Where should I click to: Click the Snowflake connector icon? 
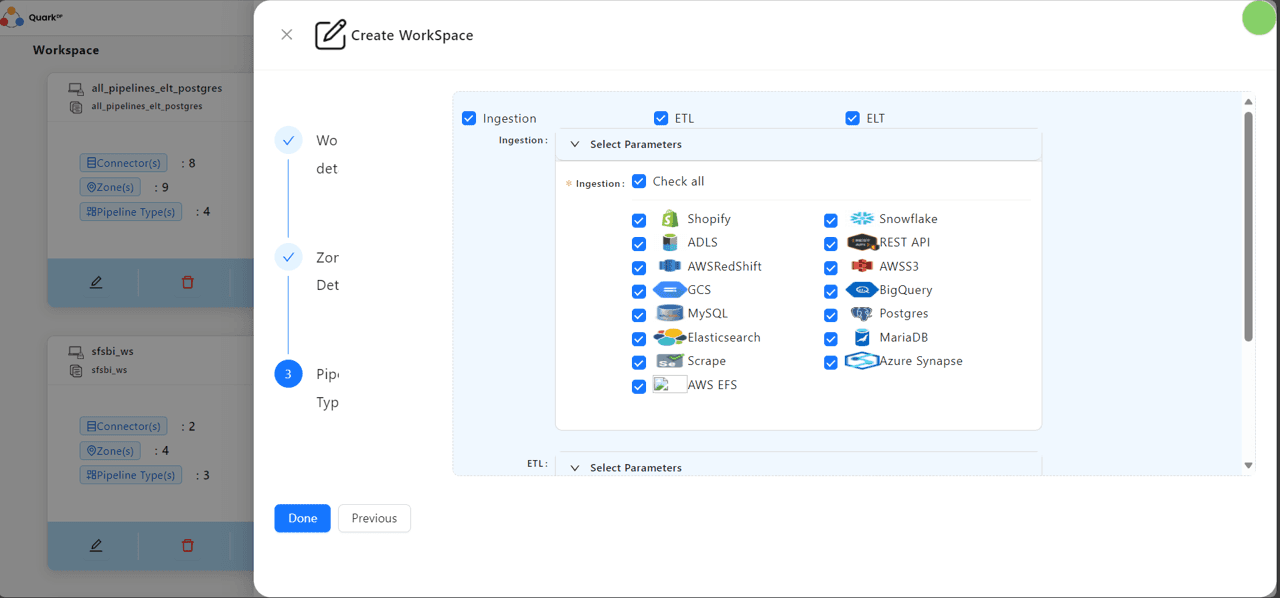pyautogui.click(x=861, y=219)
